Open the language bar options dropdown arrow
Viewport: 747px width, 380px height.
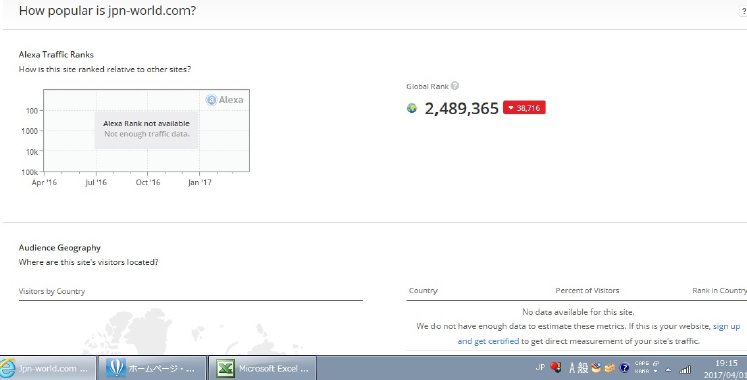point(656,371)
